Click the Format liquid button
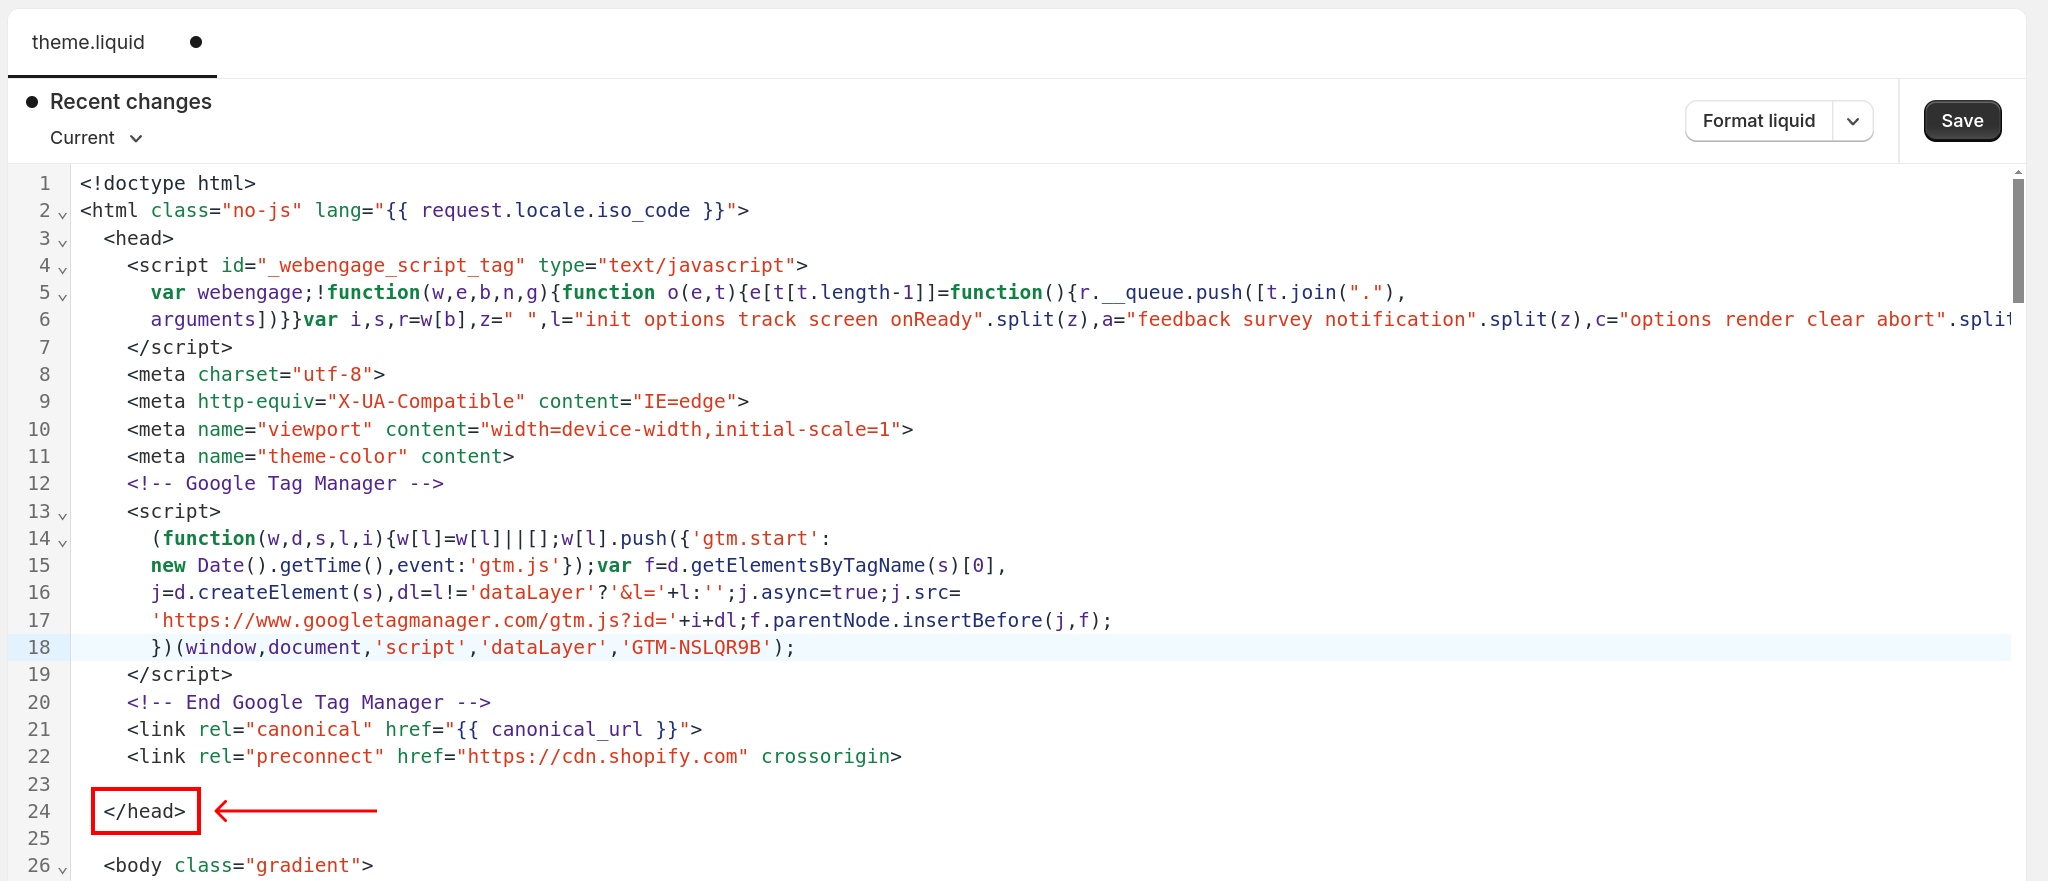 1758,121
